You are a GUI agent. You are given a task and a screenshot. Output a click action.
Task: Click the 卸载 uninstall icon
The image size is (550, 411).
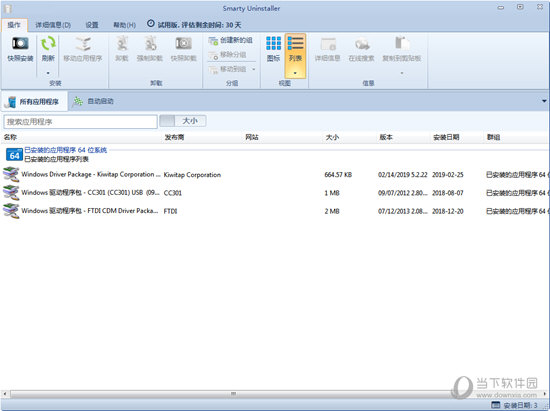pyautogui.click(x=122, y=43)
